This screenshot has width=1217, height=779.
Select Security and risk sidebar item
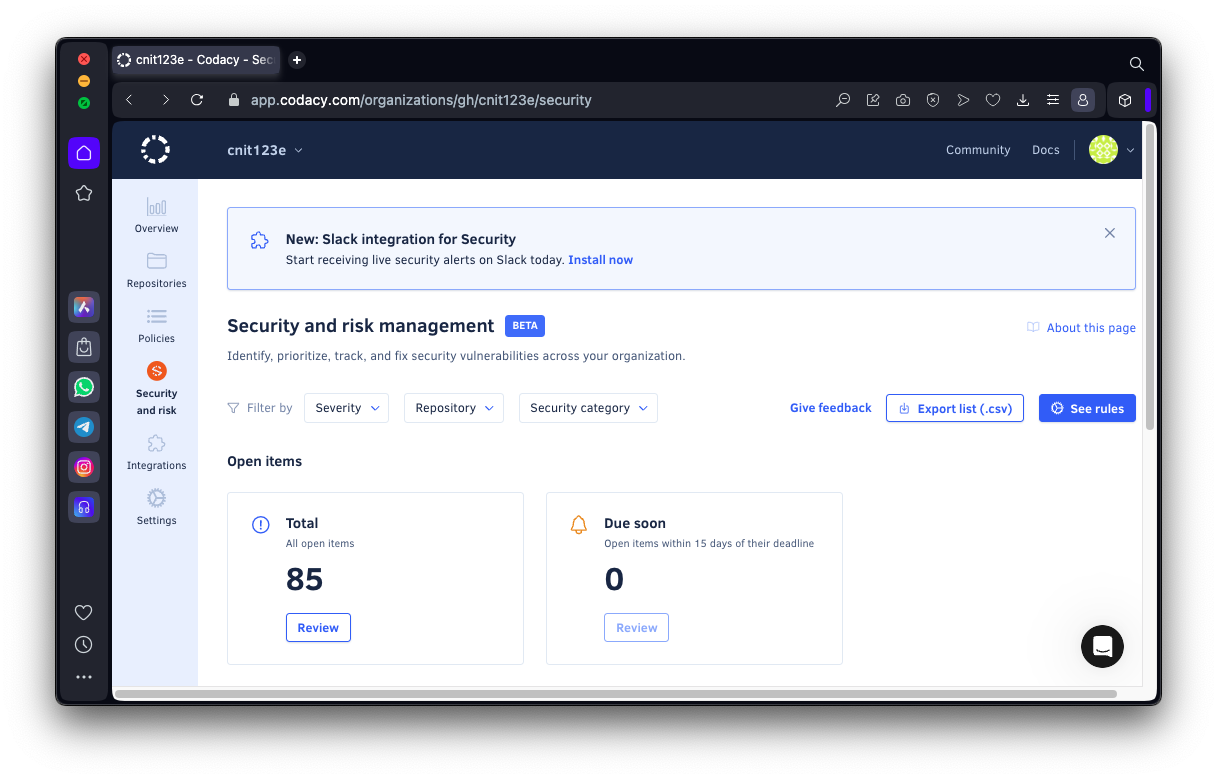(x=156, y=388)
